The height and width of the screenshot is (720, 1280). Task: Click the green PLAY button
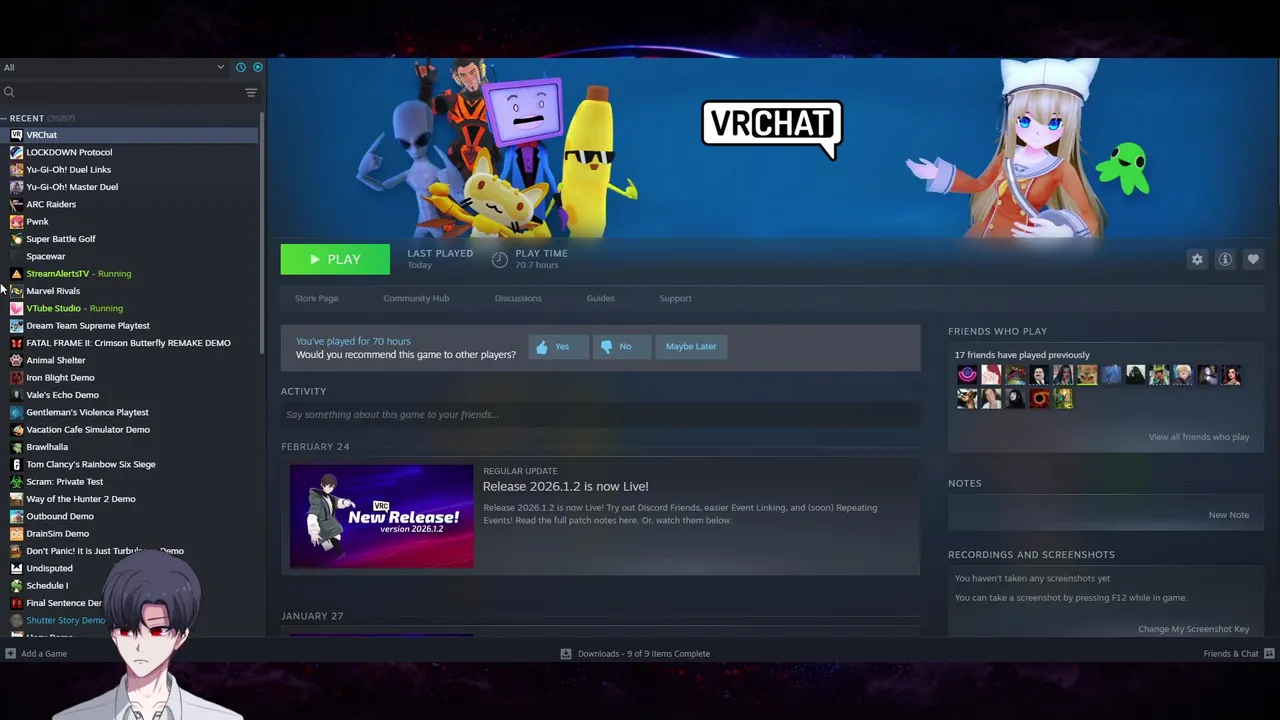coord(335,259)
